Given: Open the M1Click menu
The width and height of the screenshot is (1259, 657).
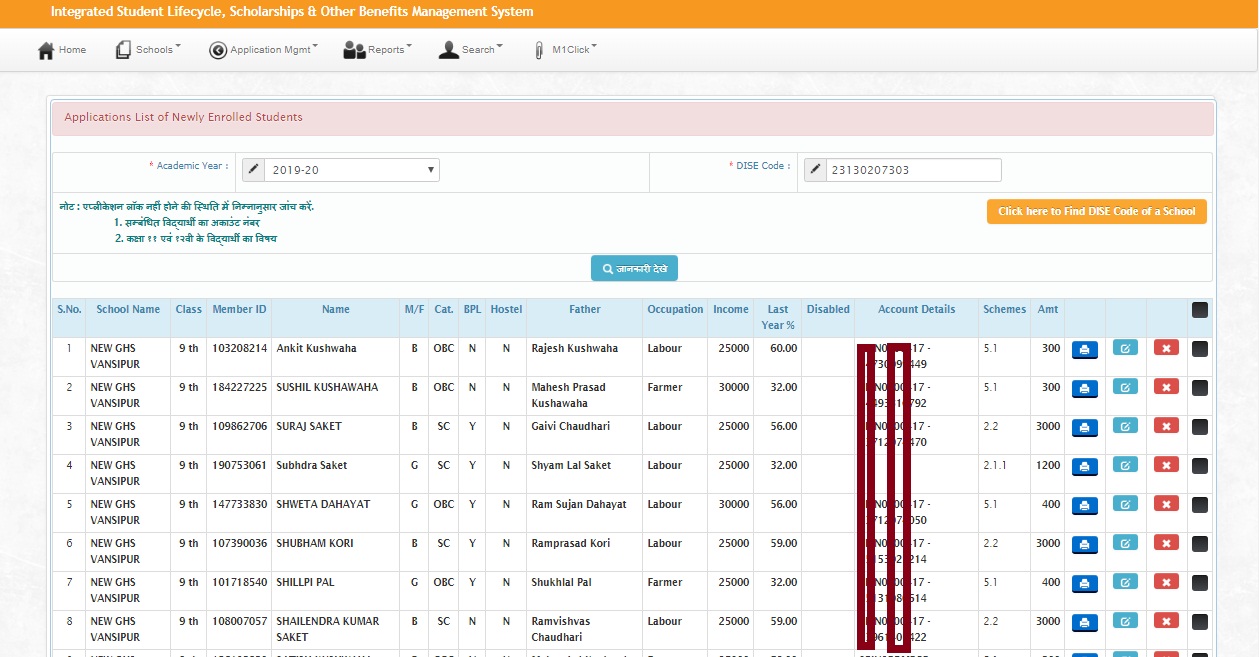Looking at the screenshot, I should 565,50.
